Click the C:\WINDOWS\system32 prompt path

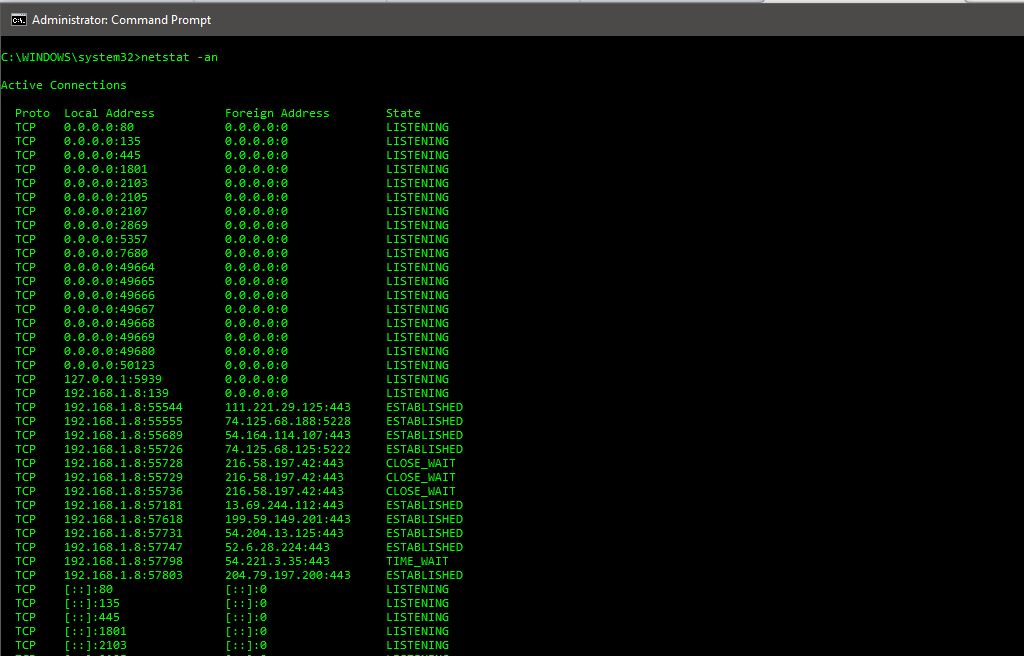65,57
